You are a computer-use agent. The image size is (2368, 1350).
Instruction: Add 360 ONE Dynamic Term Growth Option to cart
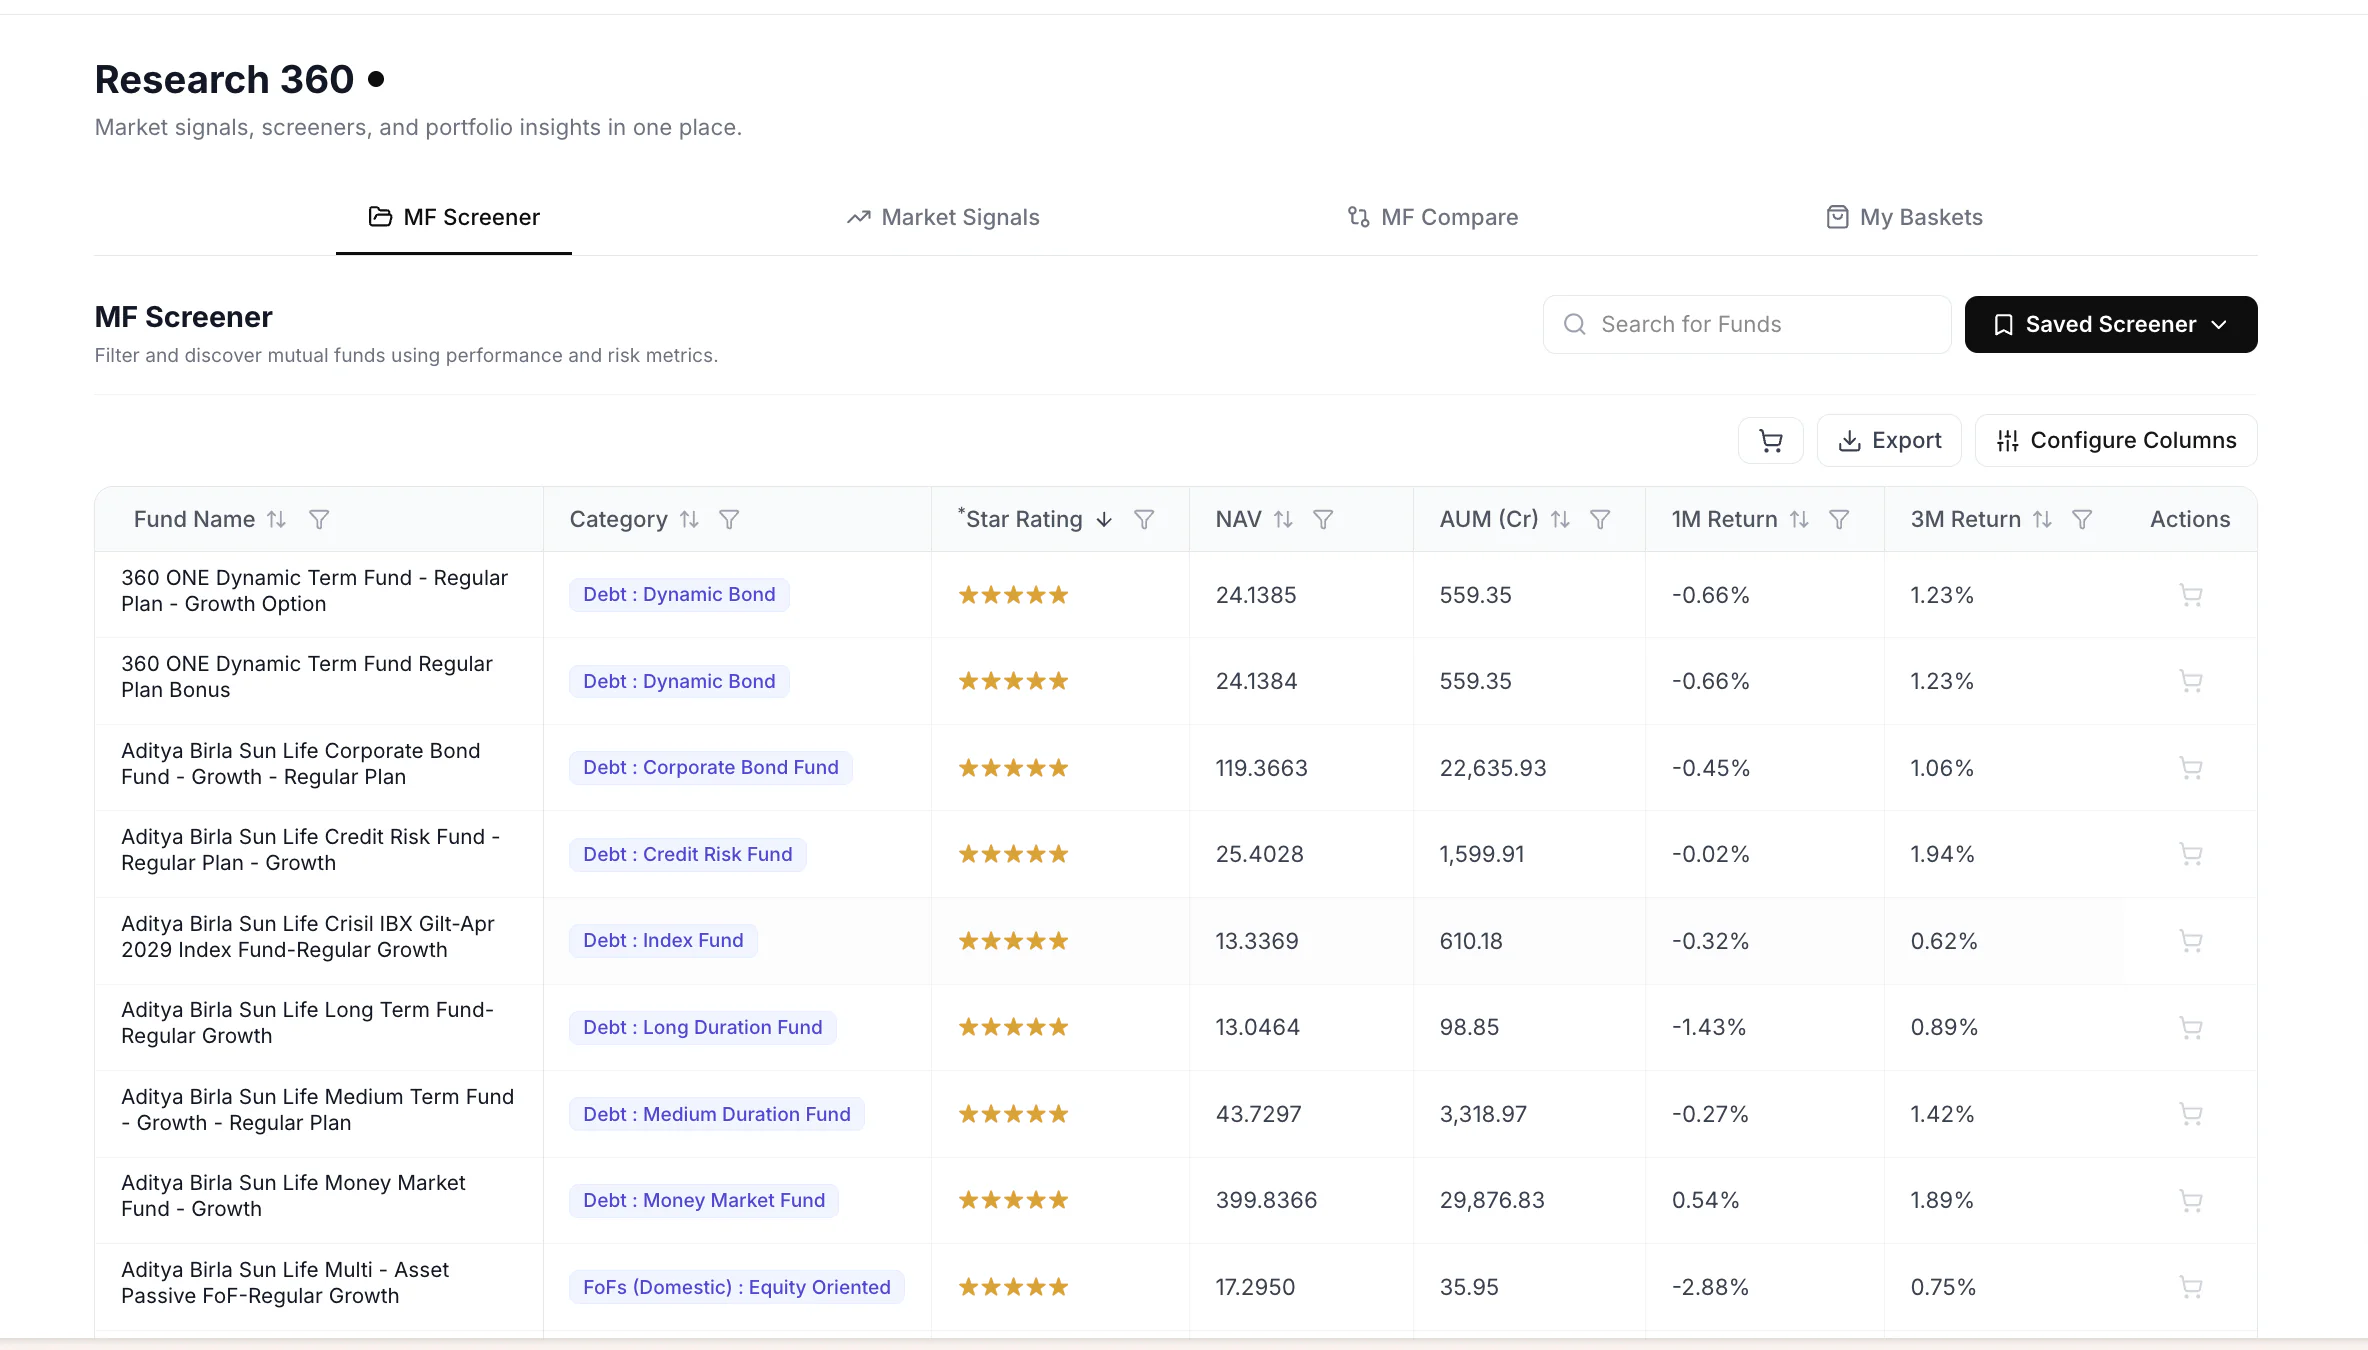[2191, 595]
